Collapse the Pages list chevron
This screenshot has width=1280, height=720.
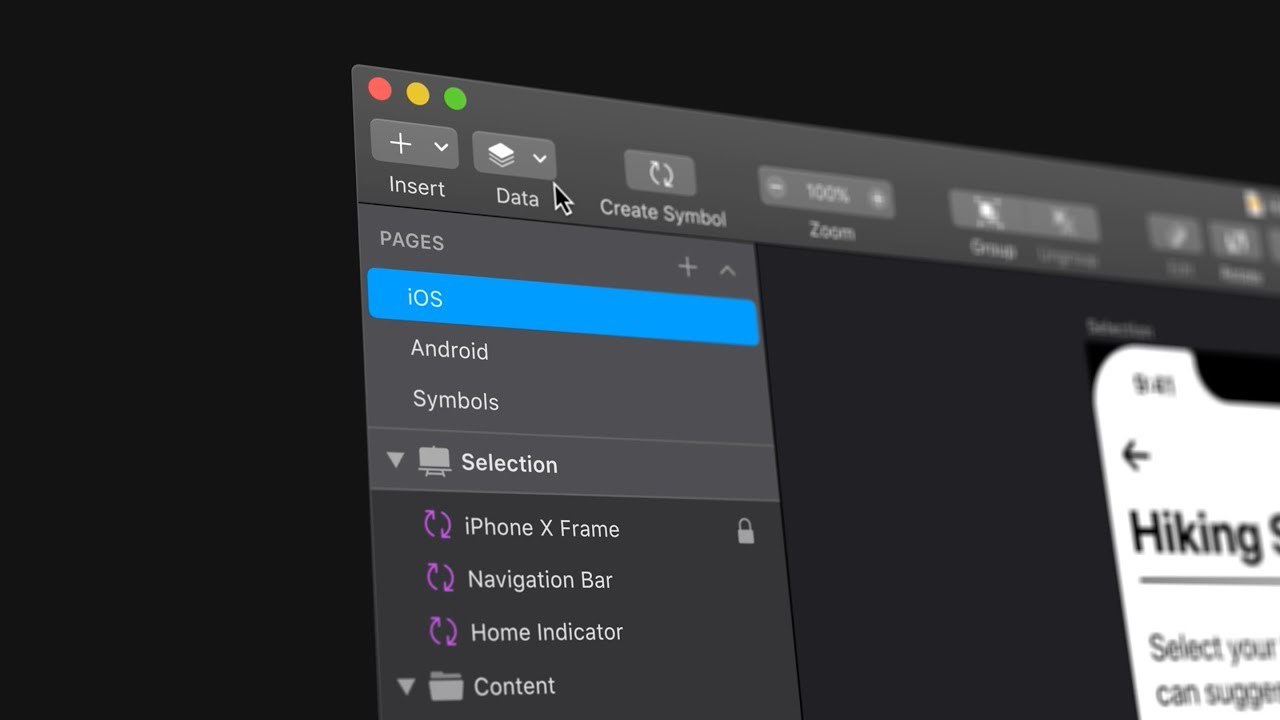(727, 270)
